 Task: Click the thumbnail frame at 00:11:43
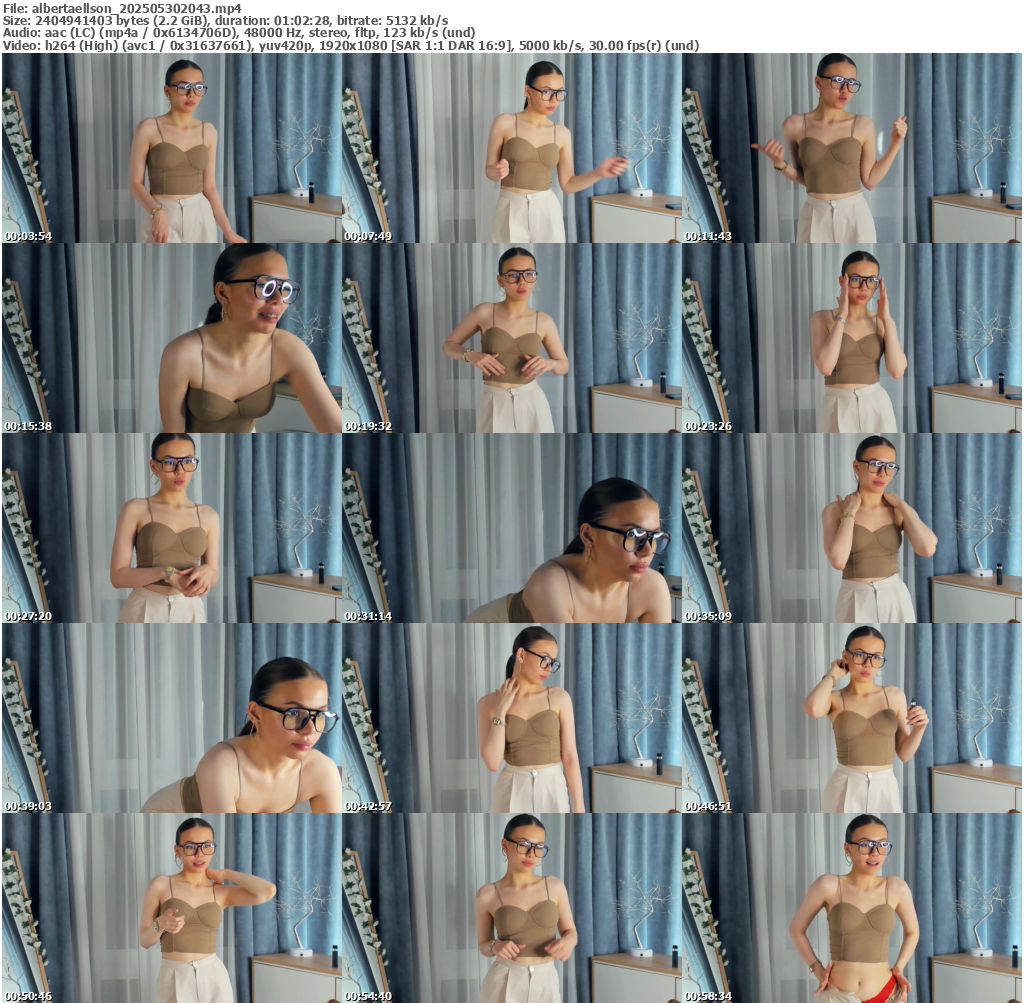coord(852,148)
